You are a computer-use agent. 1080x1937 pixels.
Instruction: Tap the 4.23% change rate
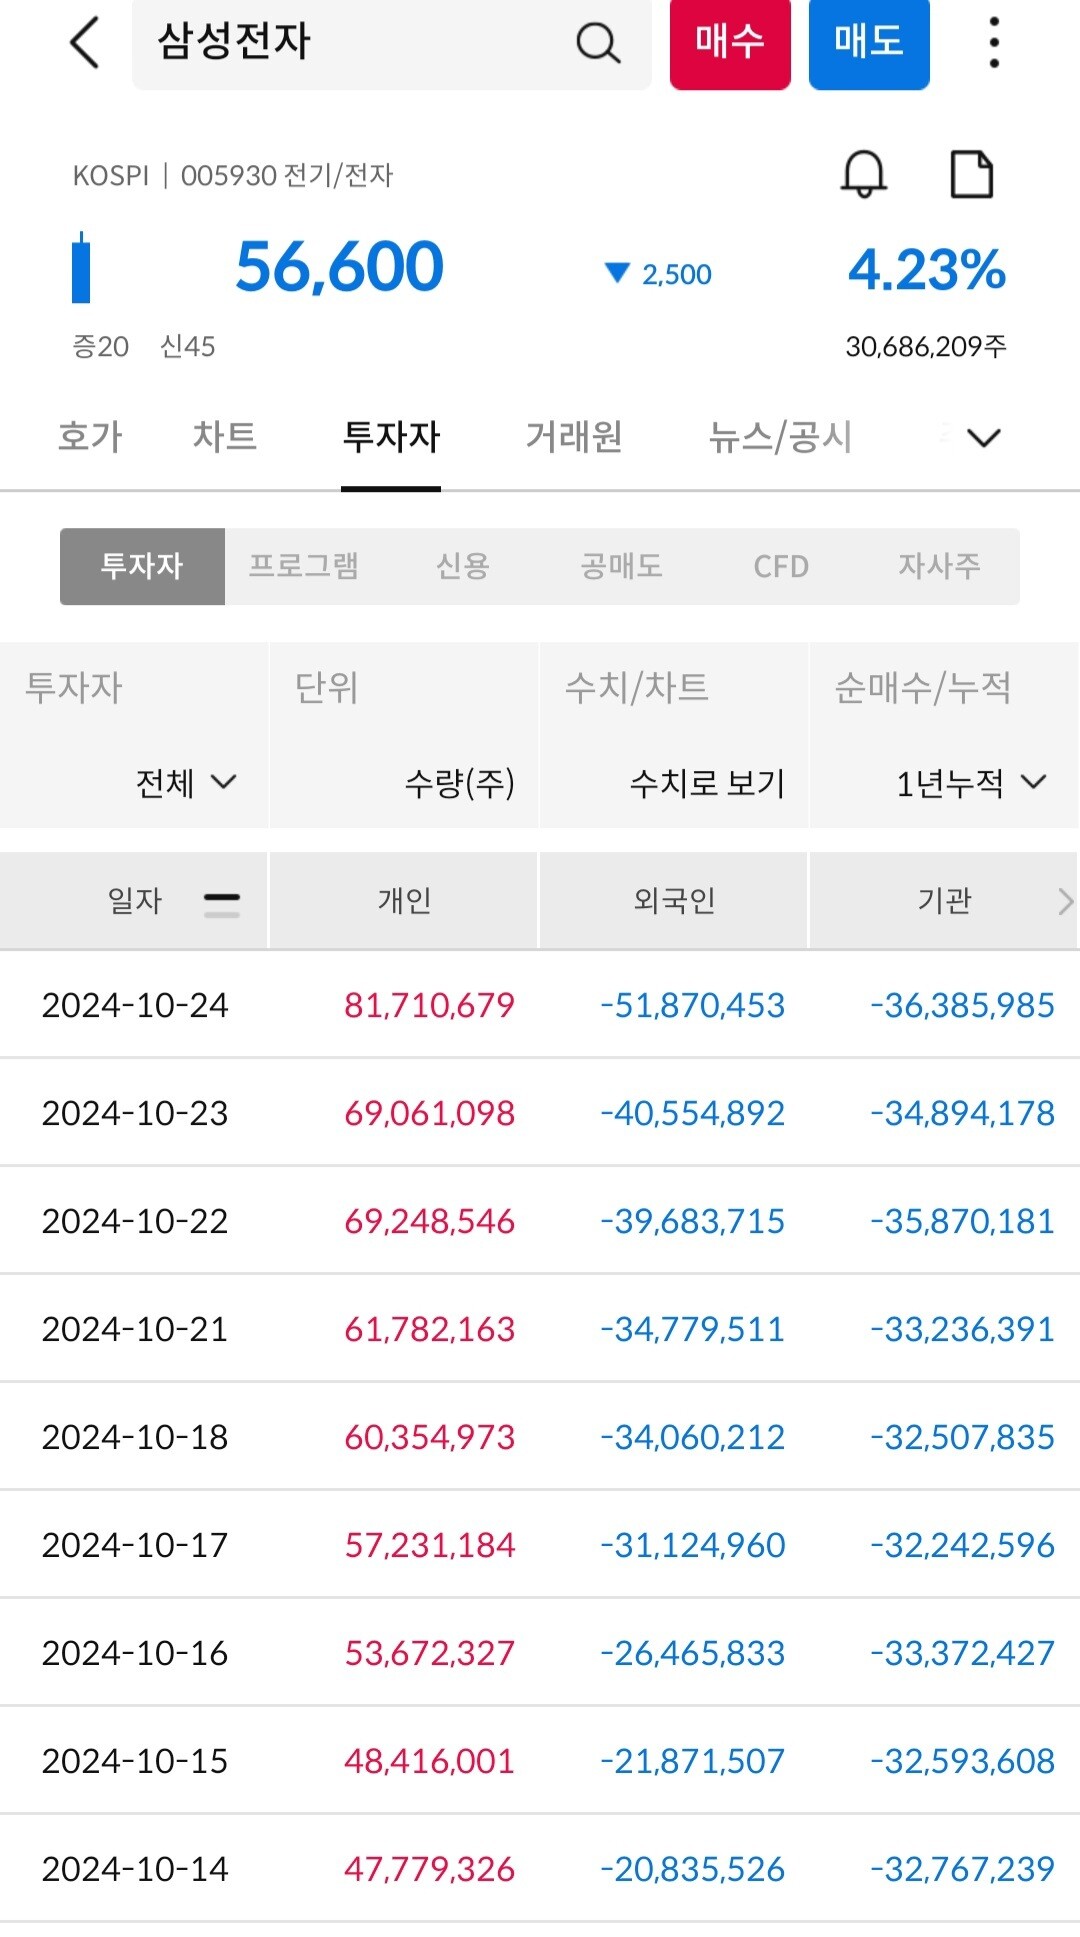pos(927,269)
